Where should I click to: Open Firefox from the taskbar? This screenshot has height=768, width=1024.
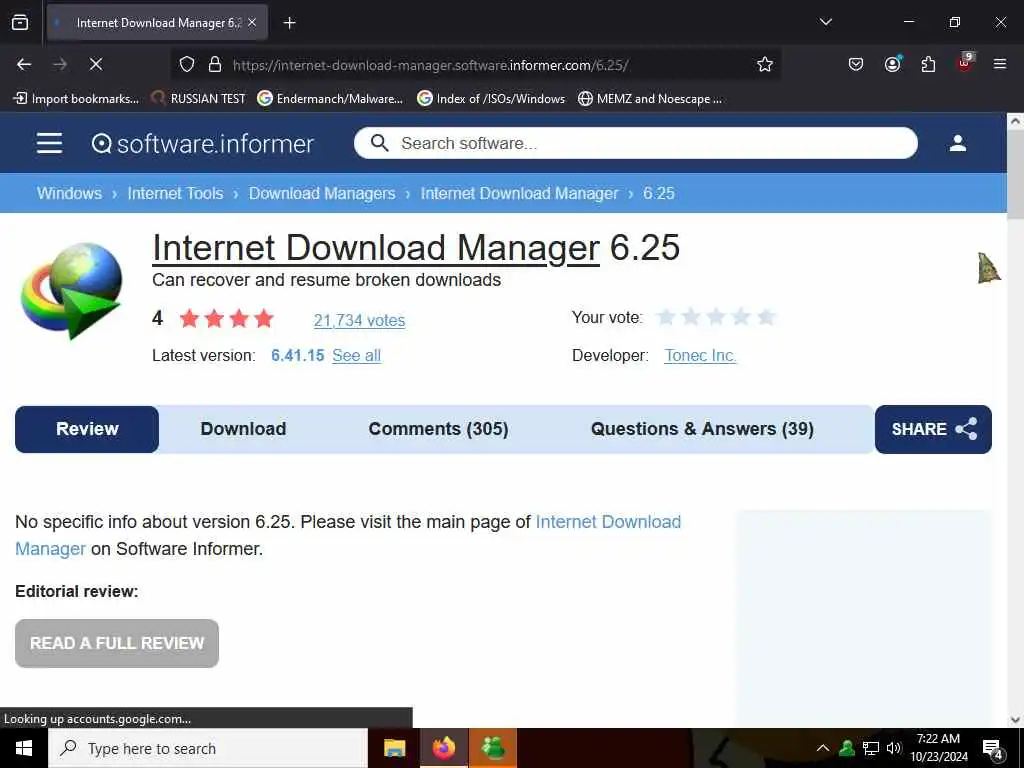click(x=443, y=748)
